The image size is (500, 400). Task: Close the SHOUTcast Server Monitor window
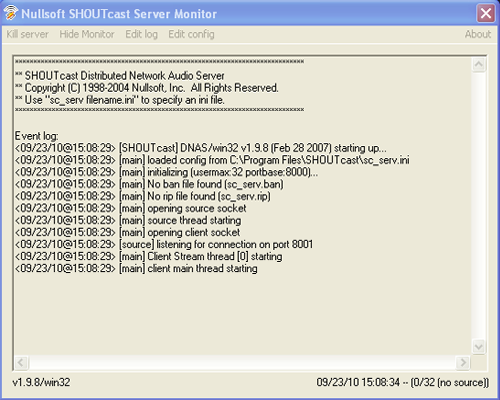(x=486, y=13)
